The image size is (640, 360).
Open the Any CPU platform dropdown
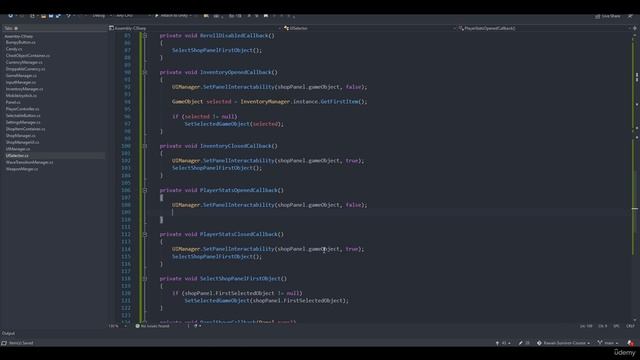pyautogui.click(x=133, y=16)
